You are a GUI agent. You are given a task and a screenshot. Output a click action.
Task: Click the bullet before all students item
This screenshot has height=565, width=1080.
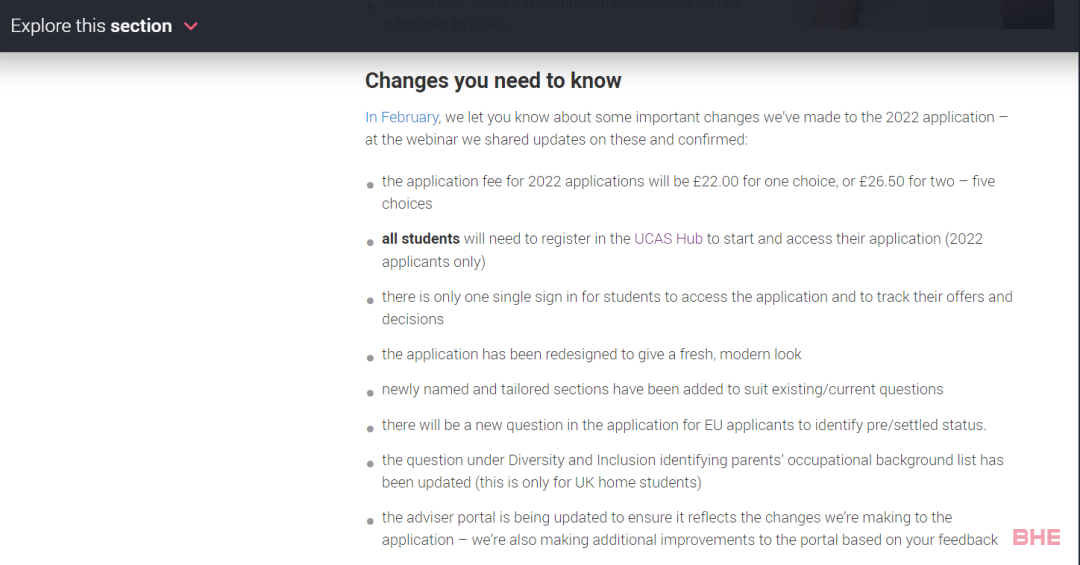pos(370,243)
